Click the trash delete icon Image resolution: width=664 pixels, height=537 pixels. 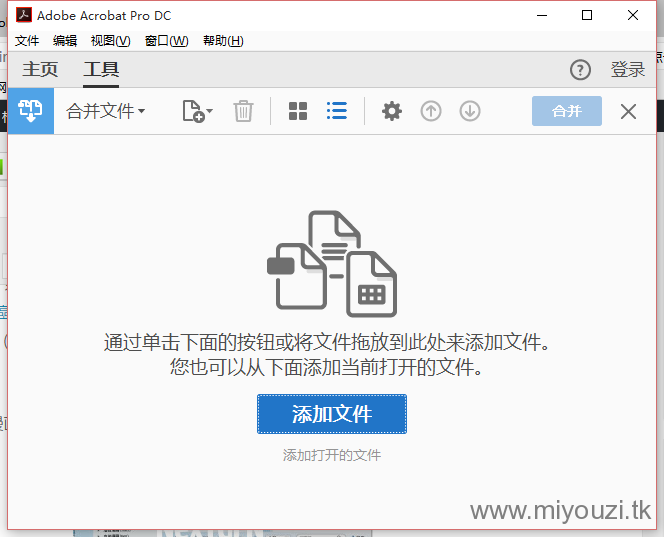(243, 111)
